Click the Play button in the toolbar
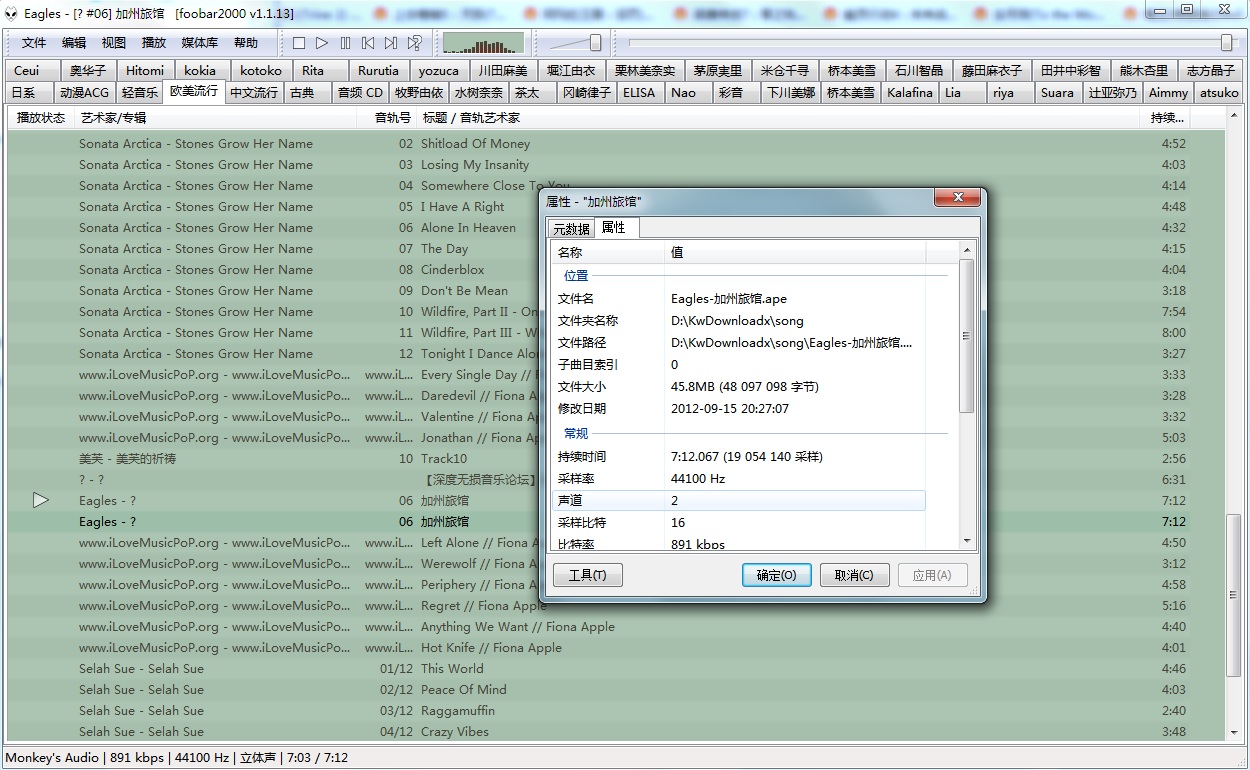1250x770 pixels. (322, 43)
